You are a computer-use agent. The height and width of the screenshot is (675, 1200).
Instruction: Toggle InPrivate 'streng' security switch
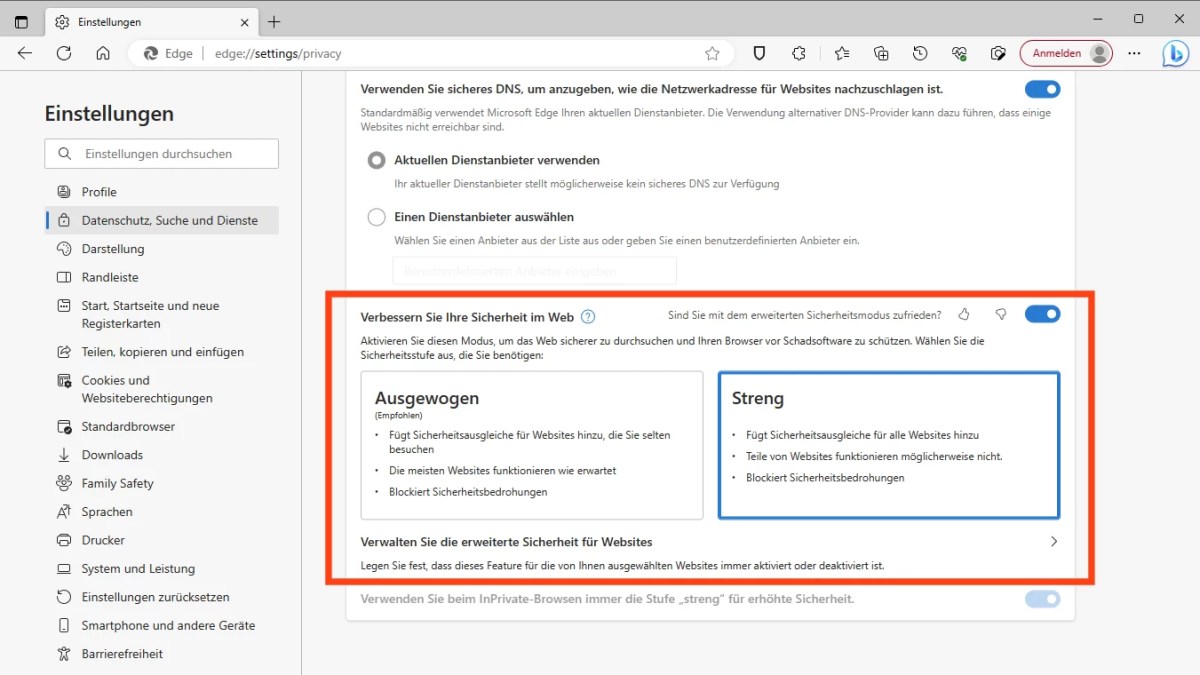1042,599
